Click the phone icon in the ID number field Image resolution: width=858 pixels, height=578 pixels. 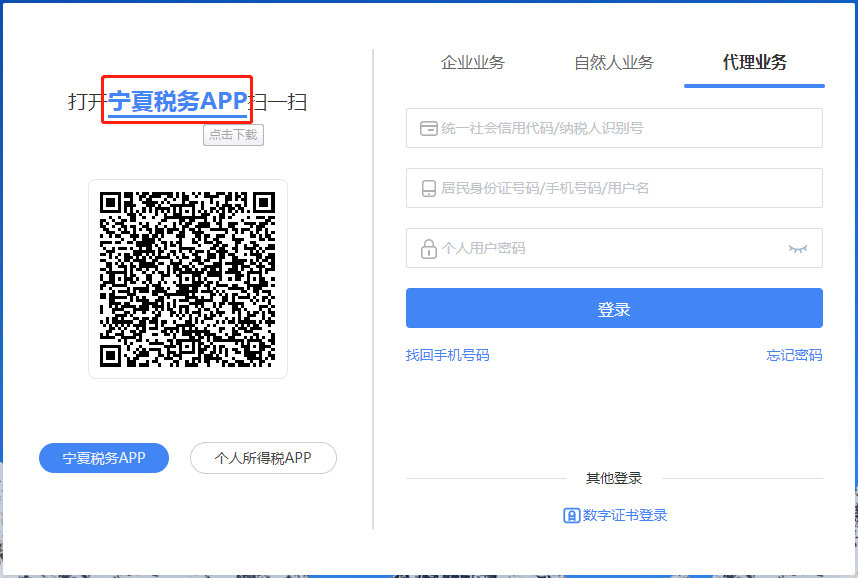point(429,188)
